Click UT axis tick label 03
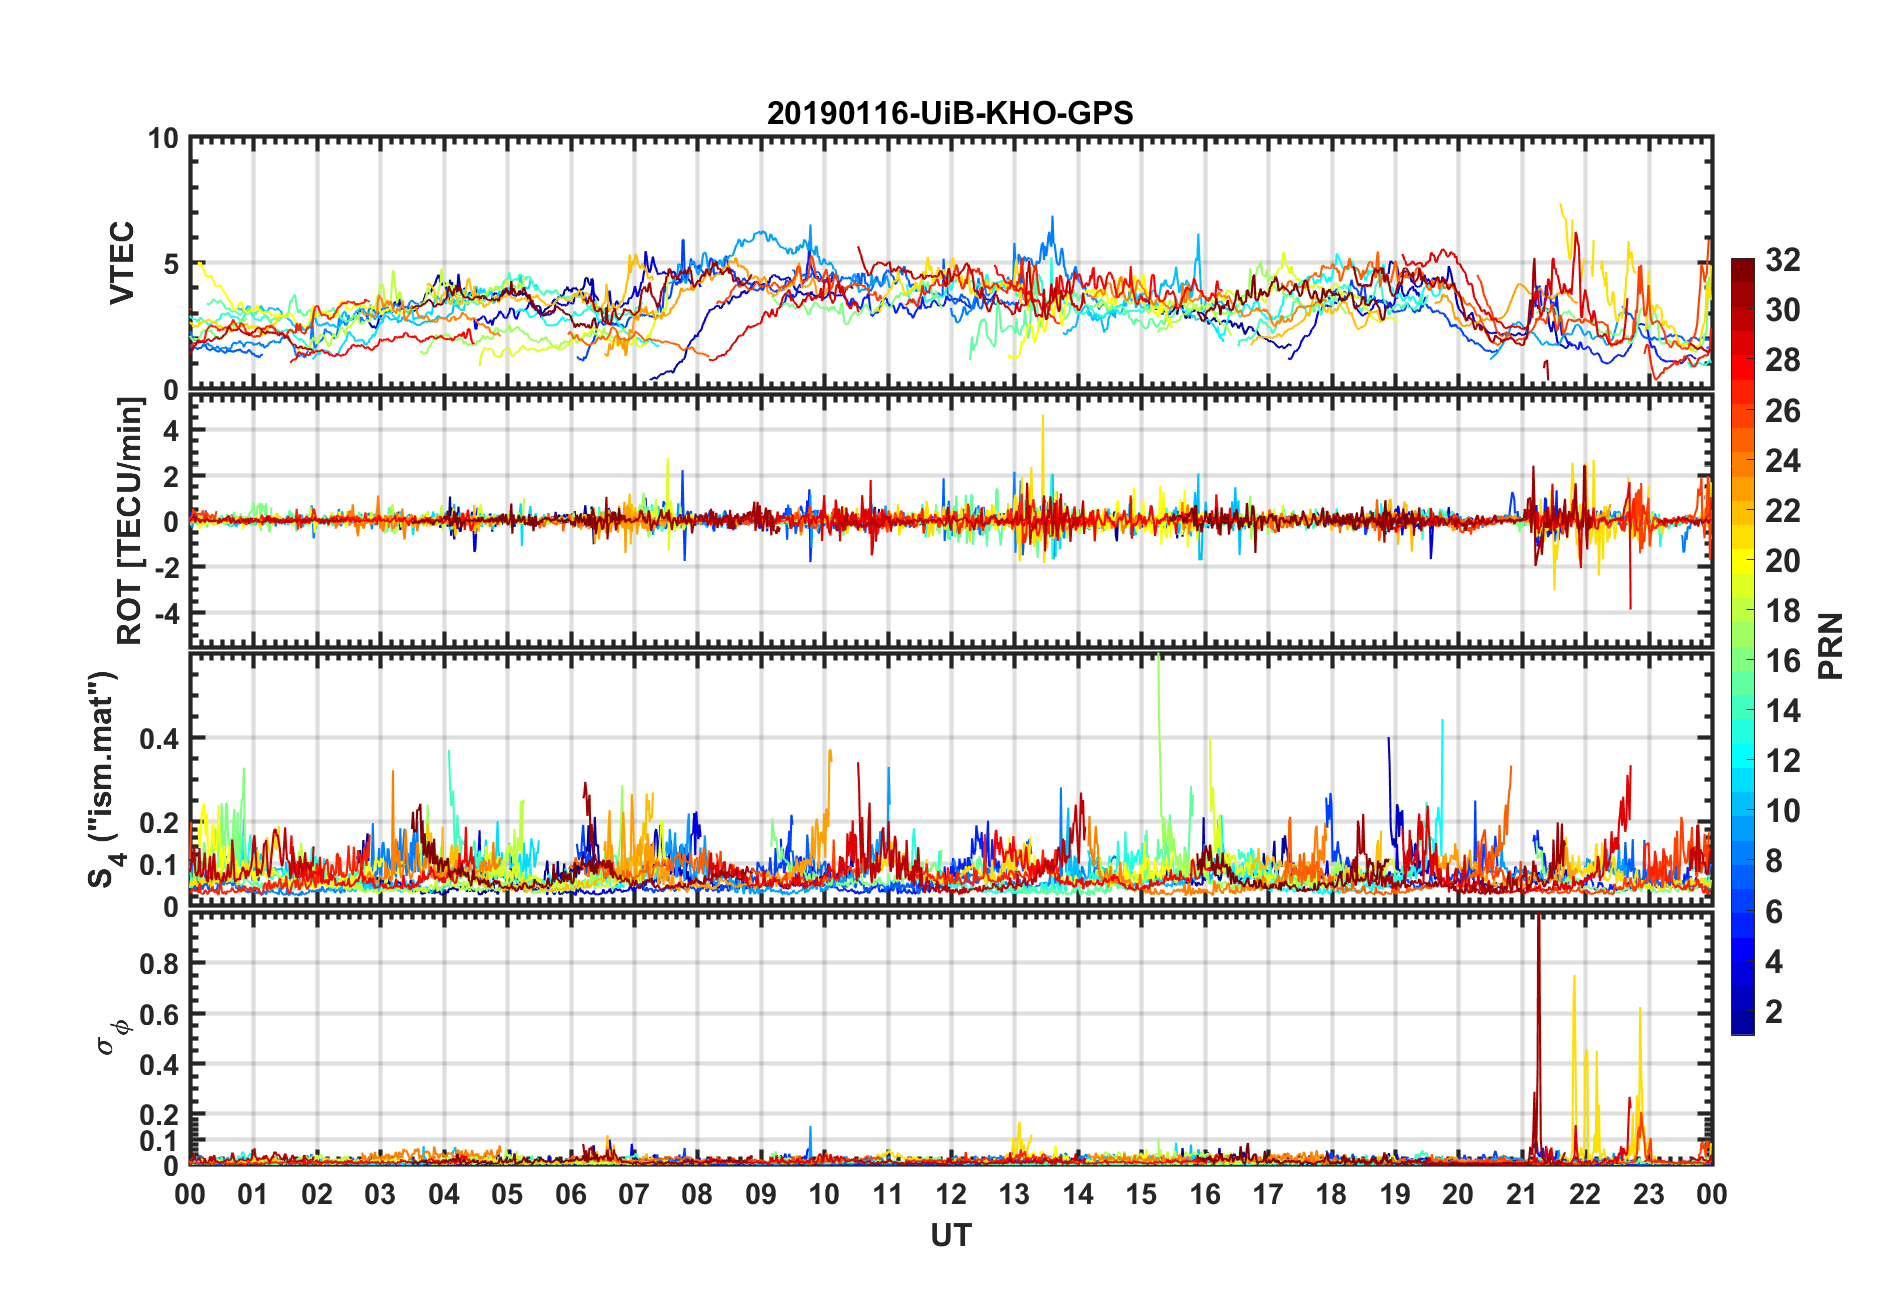1902x1292 pixels. 380,1194
